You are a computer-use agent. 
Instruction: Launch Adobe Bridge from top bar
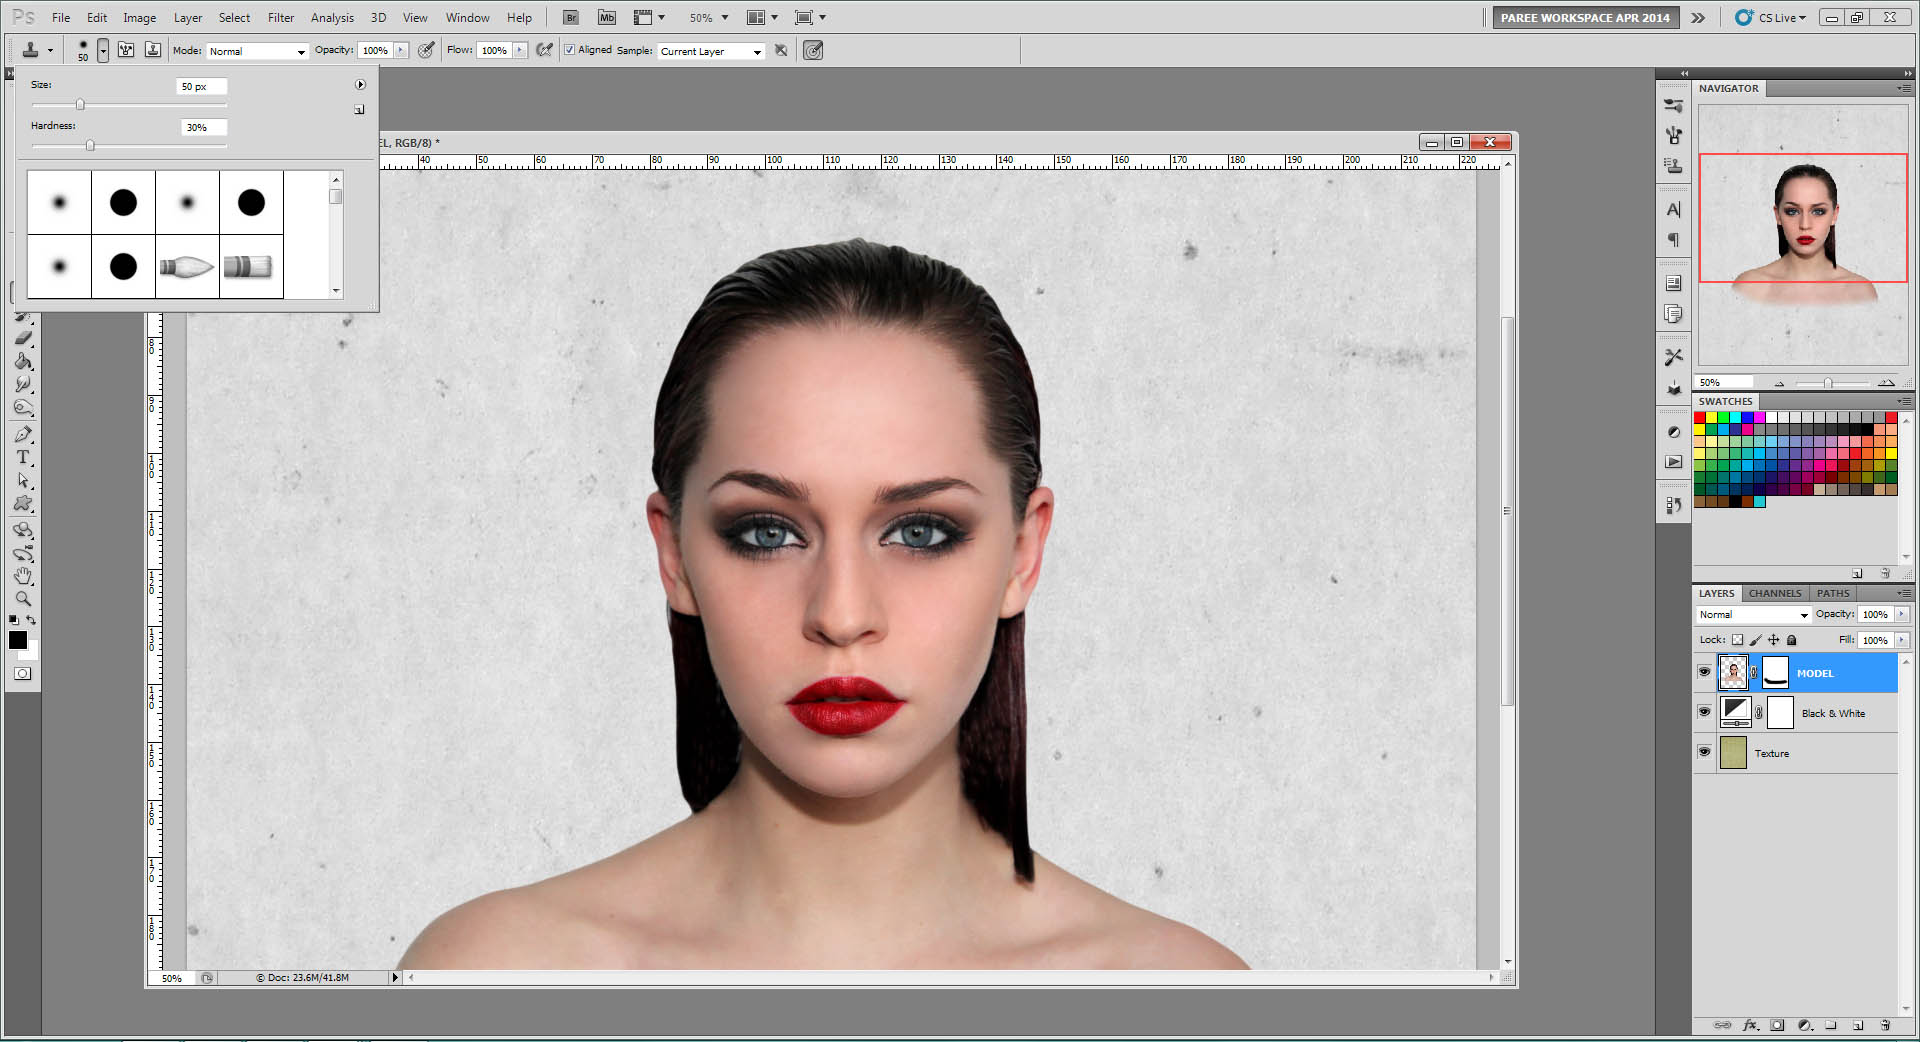click(570, 17)
